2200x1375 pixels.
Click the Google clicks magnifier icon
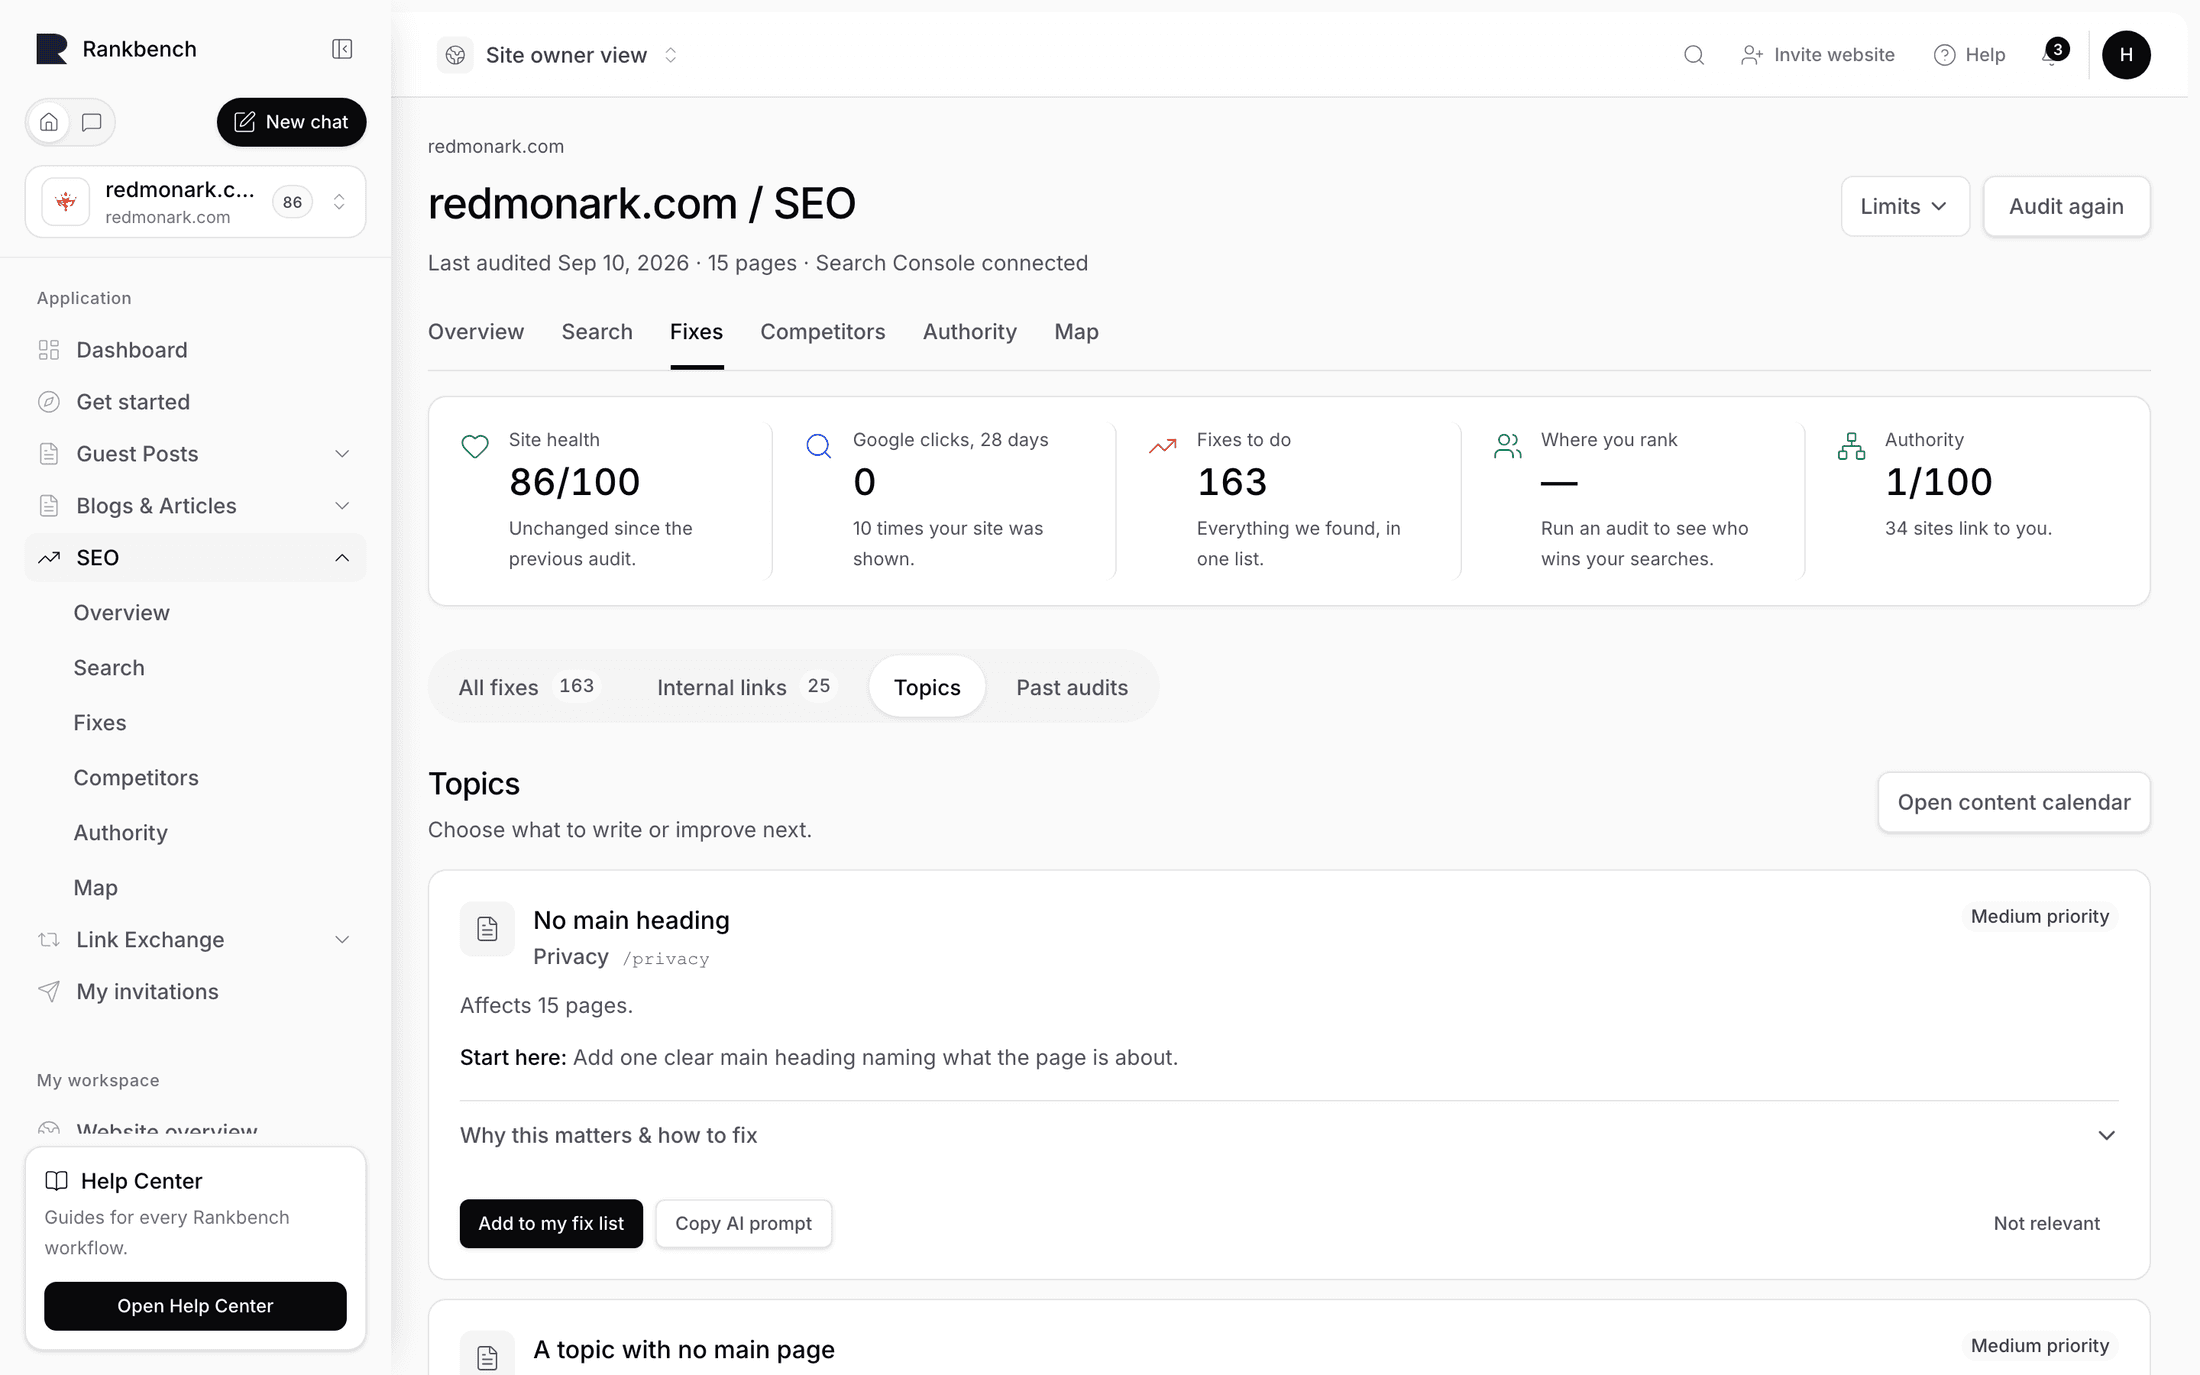(819, 446)
